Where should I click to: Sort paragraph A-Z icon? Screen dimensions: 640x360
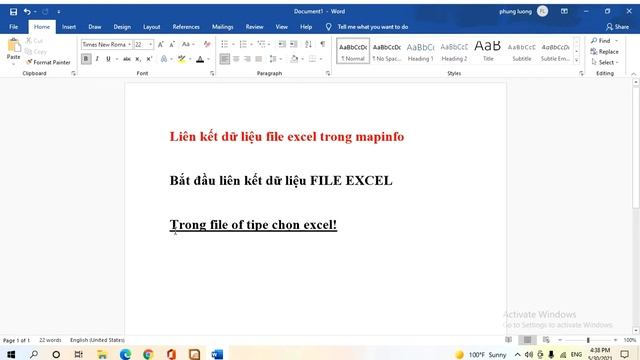[308, 44]
